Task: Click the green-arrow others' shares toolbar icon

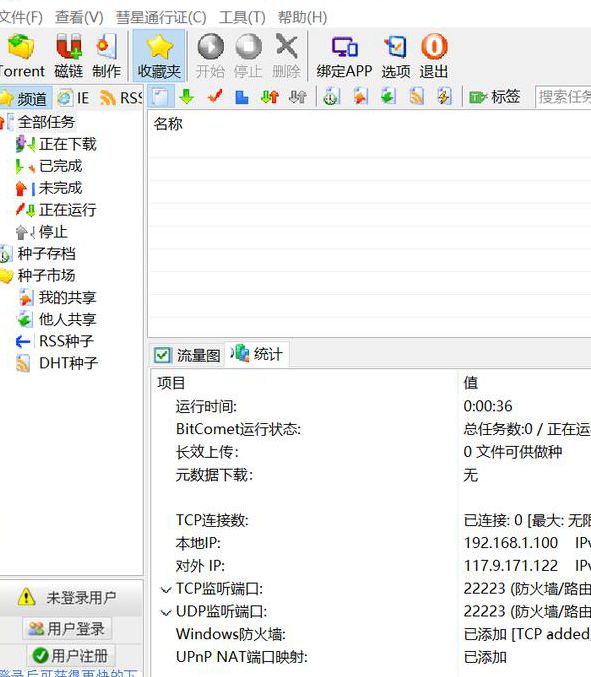Action: (x=388, y=97)
